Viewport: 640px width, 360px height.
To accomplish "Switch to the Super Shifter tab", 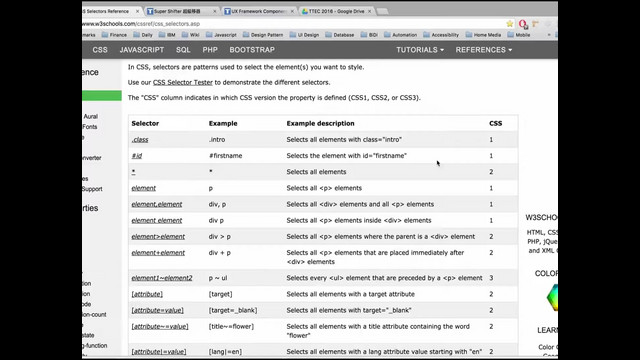I will coord(182,11).
